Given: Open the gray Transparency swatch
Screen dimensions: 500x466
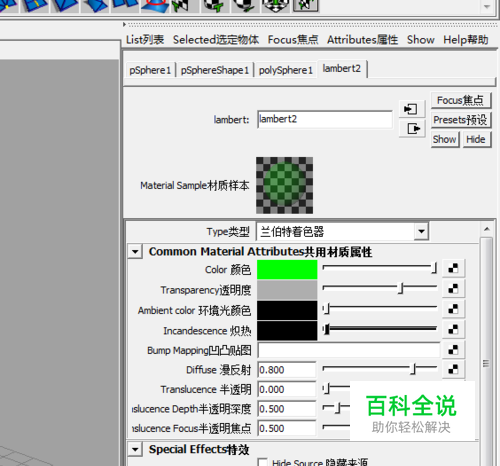Looking at the screenshot, I should click(287, 290).
